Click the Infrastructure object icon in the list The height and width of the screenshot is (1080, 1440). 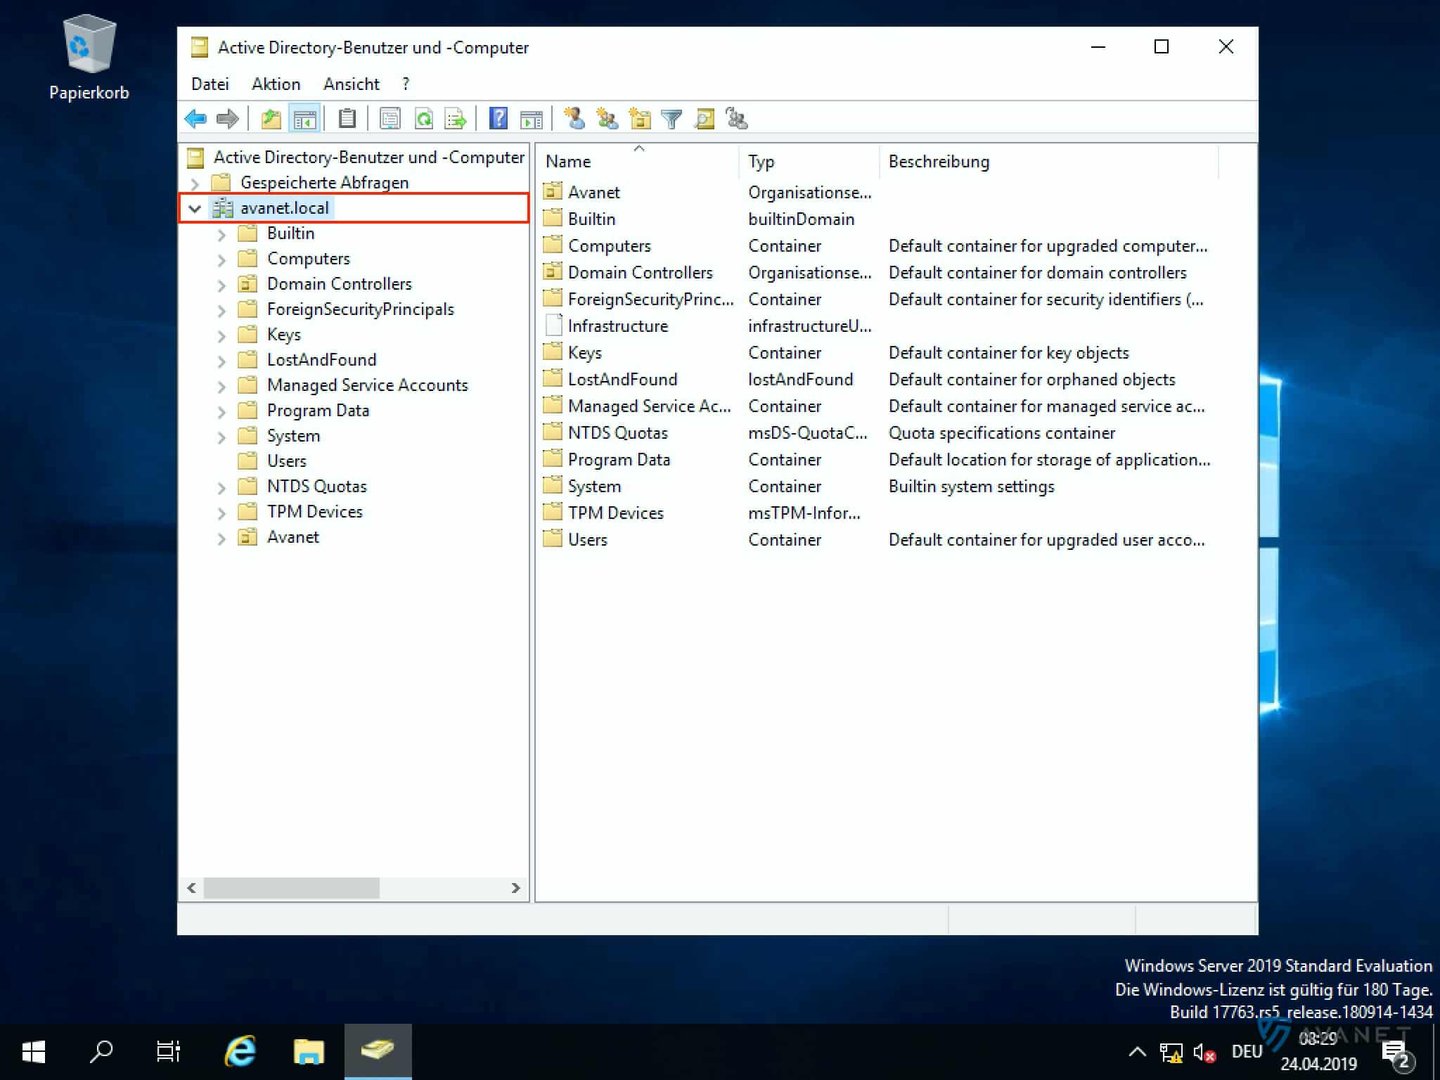[x=553, y=325]
